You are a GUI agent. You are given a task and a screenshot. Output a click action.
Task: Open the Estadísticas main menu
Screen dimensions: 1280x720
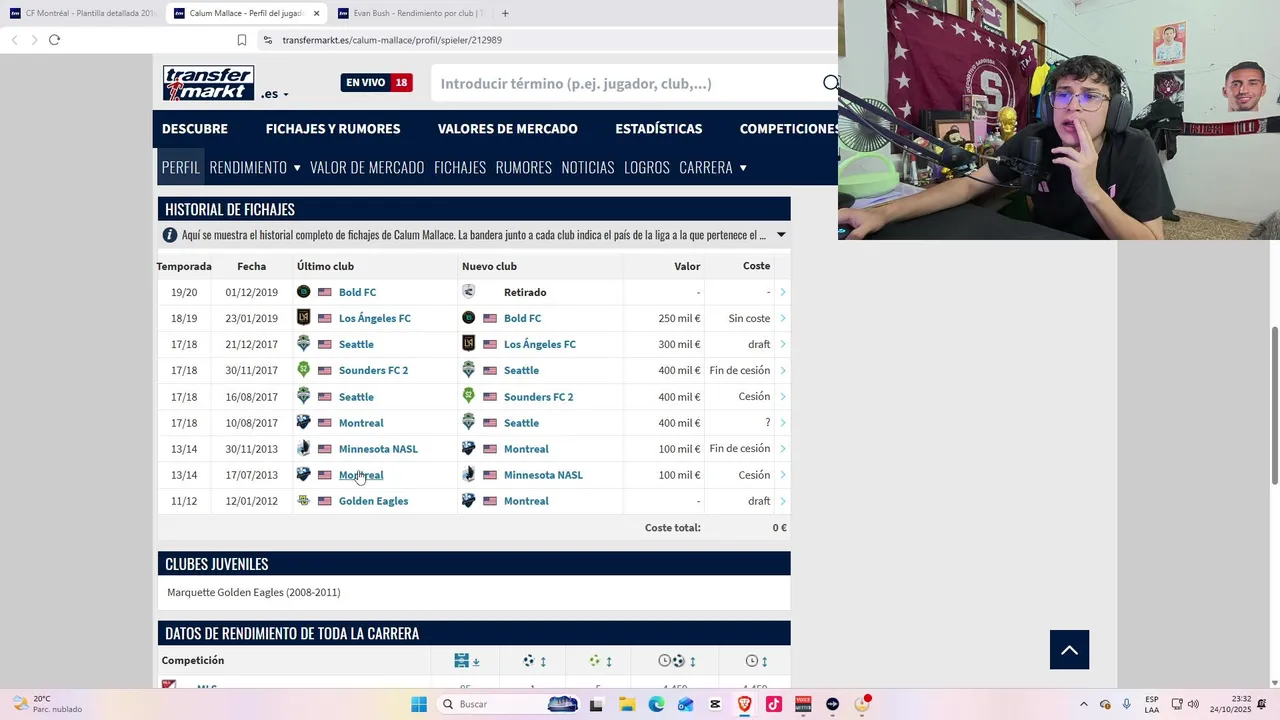pyautogui.click(x=659, y=129)
